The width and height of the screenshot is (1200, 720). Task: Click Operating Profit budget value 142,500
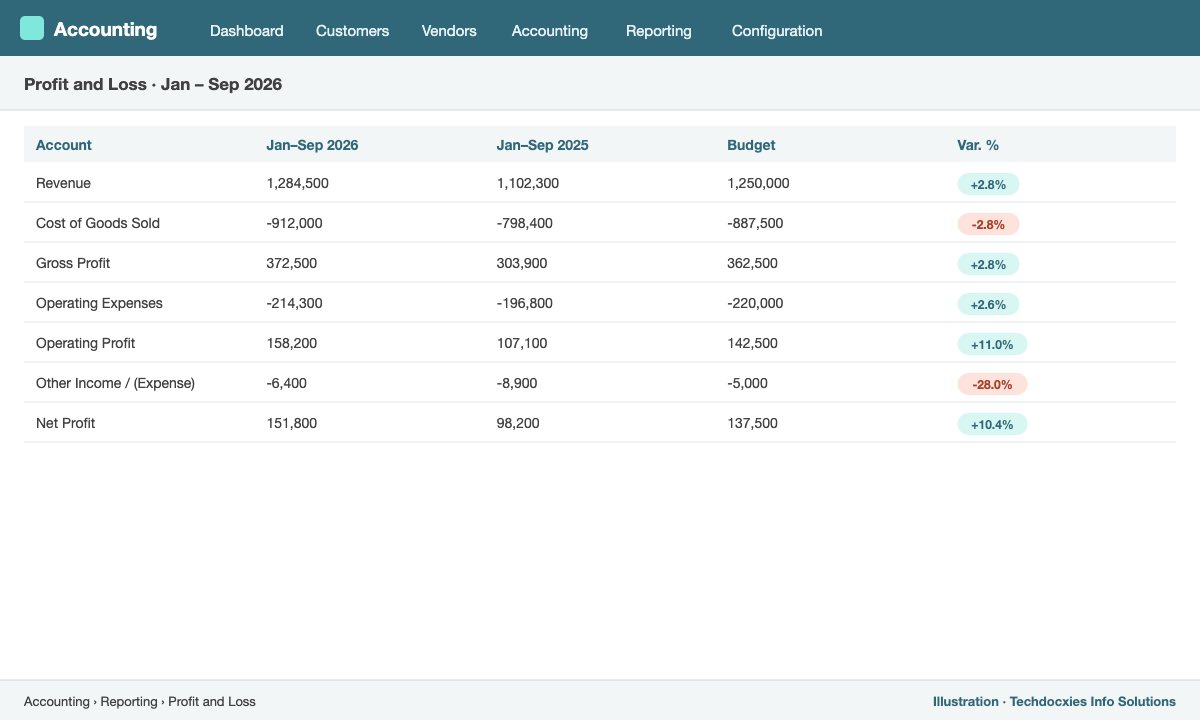point(752,343)
